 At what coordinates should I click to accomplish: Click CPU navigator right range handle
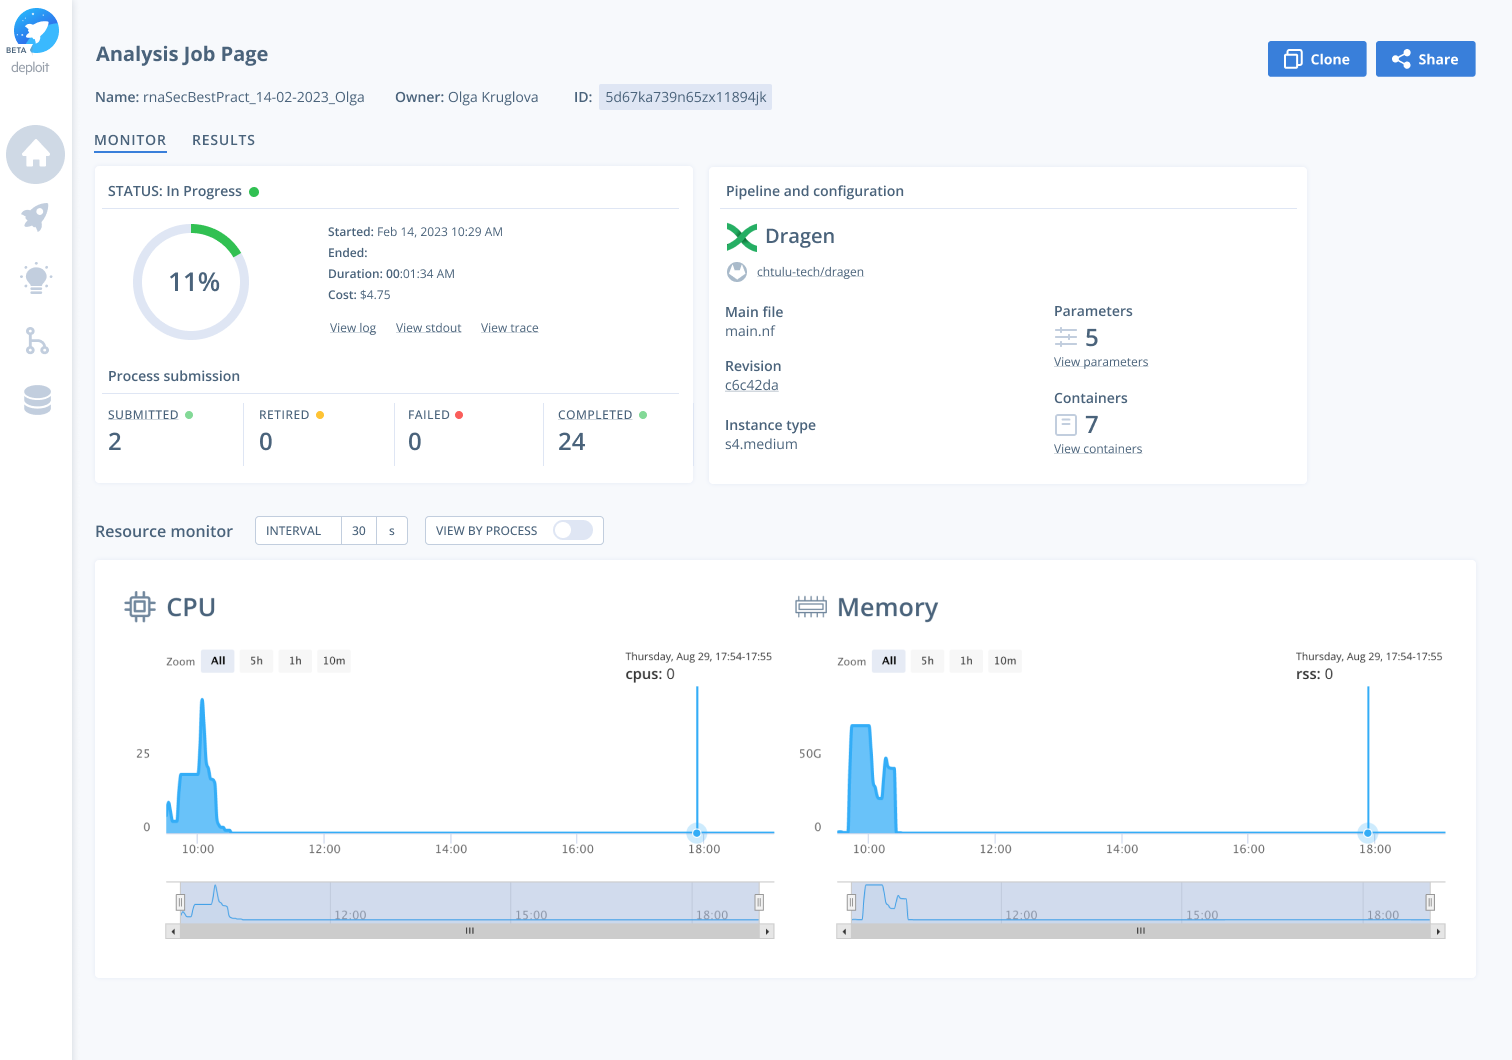pos(759,902)
